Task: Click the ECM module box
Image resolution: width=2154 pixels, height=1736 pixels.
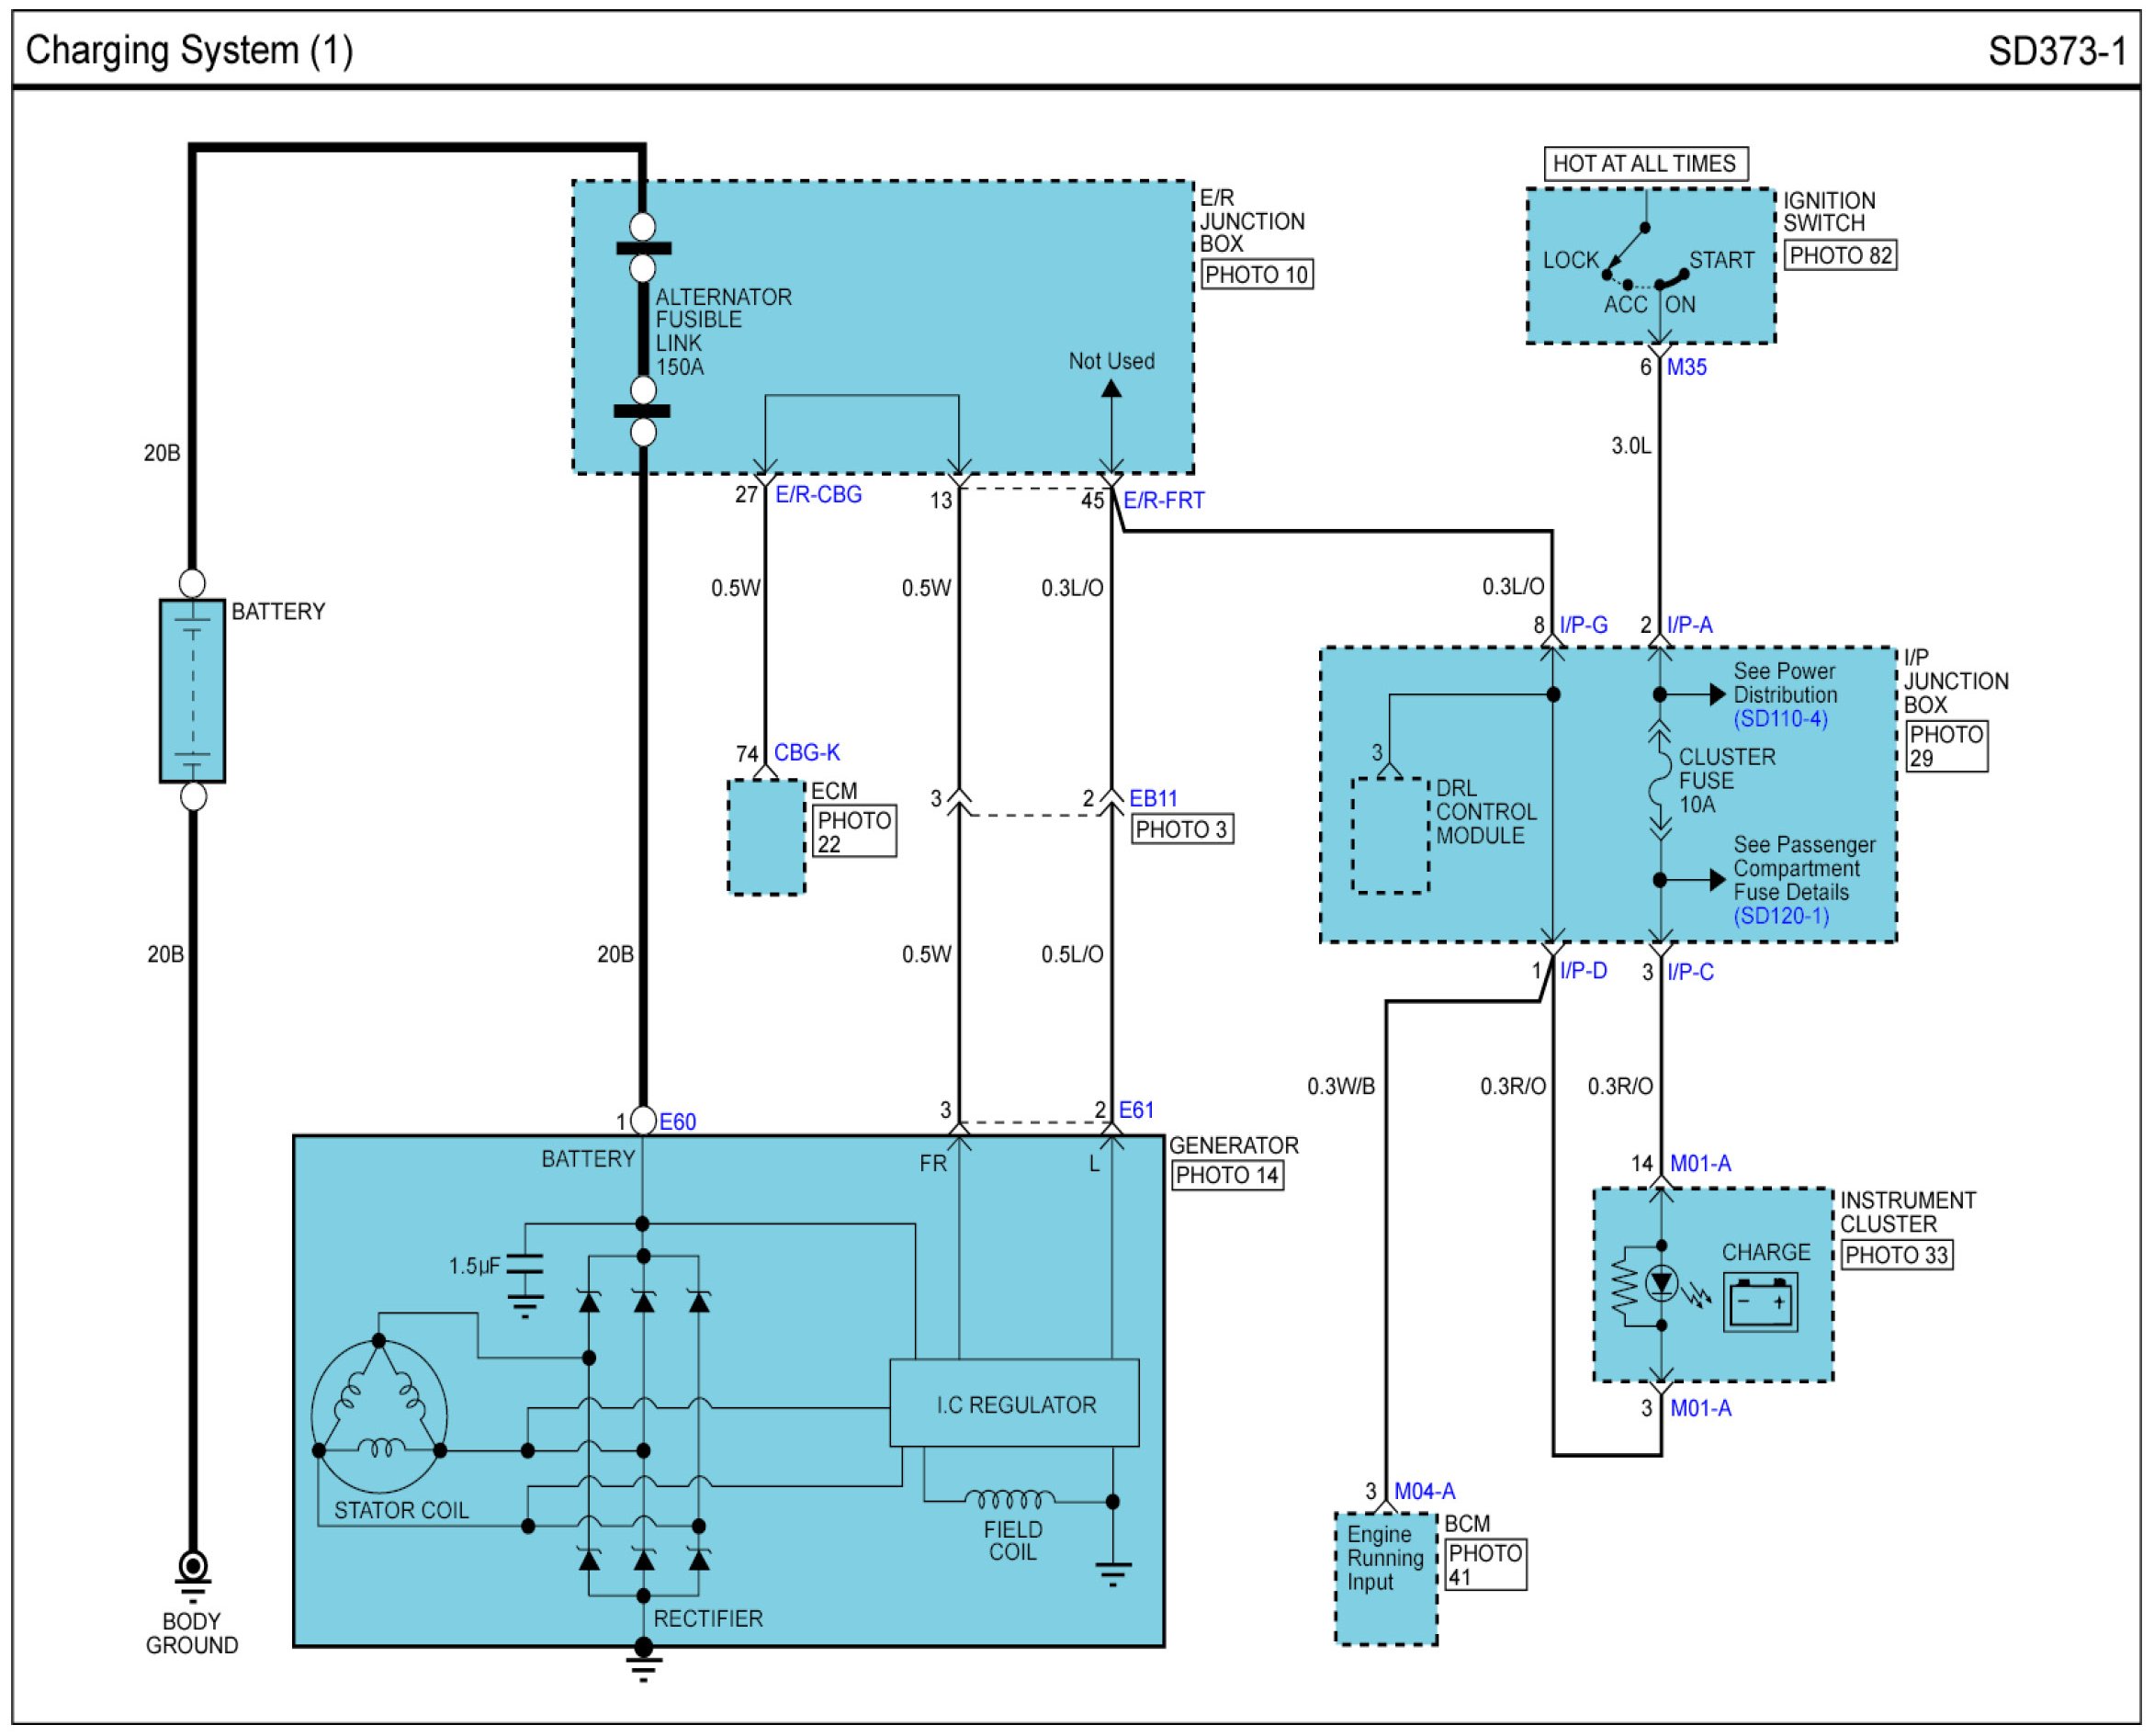Action: (x=766, y=838)
